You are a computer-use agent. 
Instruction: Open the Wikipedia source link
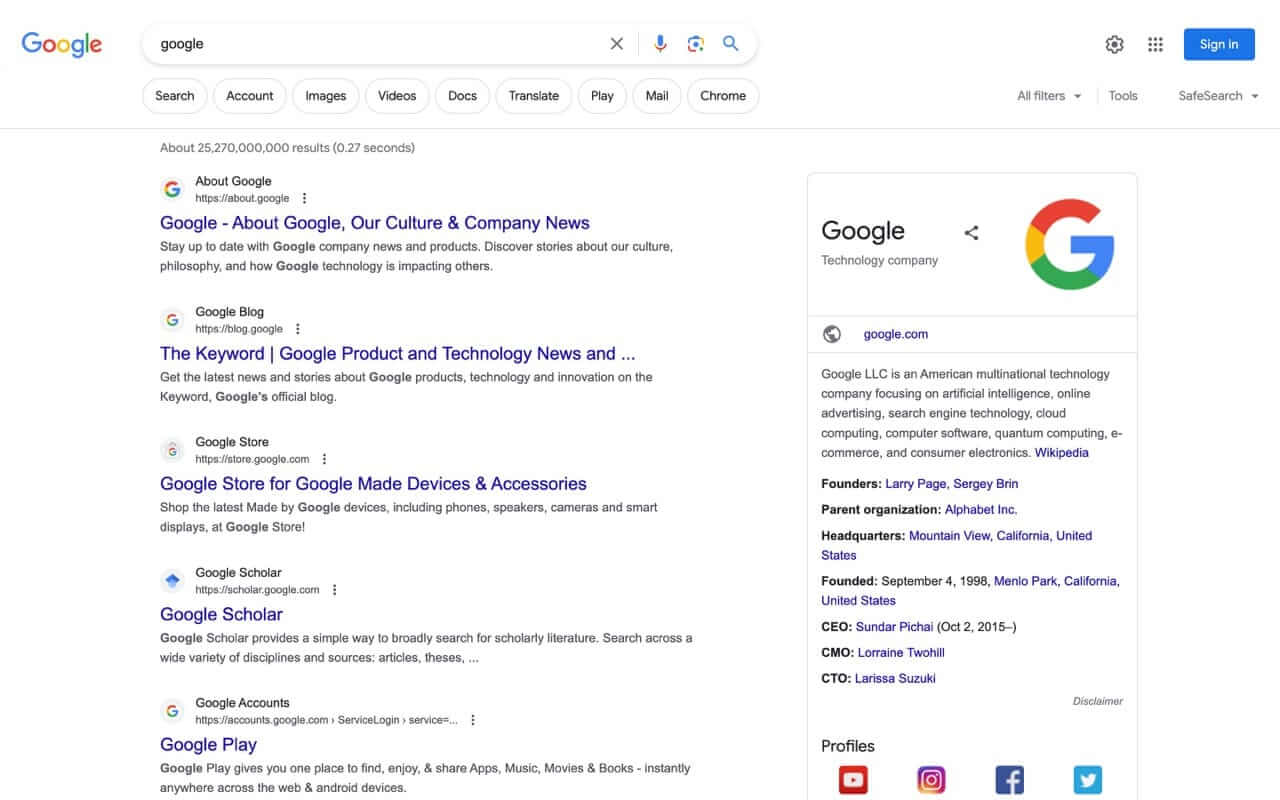1061,453
